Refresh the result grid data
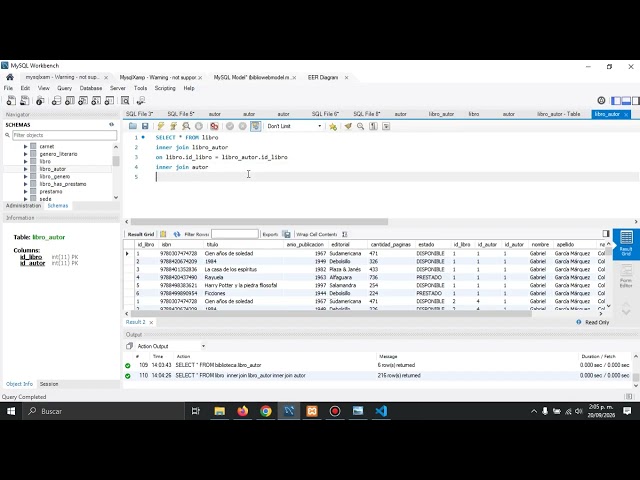This screenshot has height=480, width=640. 177,234
